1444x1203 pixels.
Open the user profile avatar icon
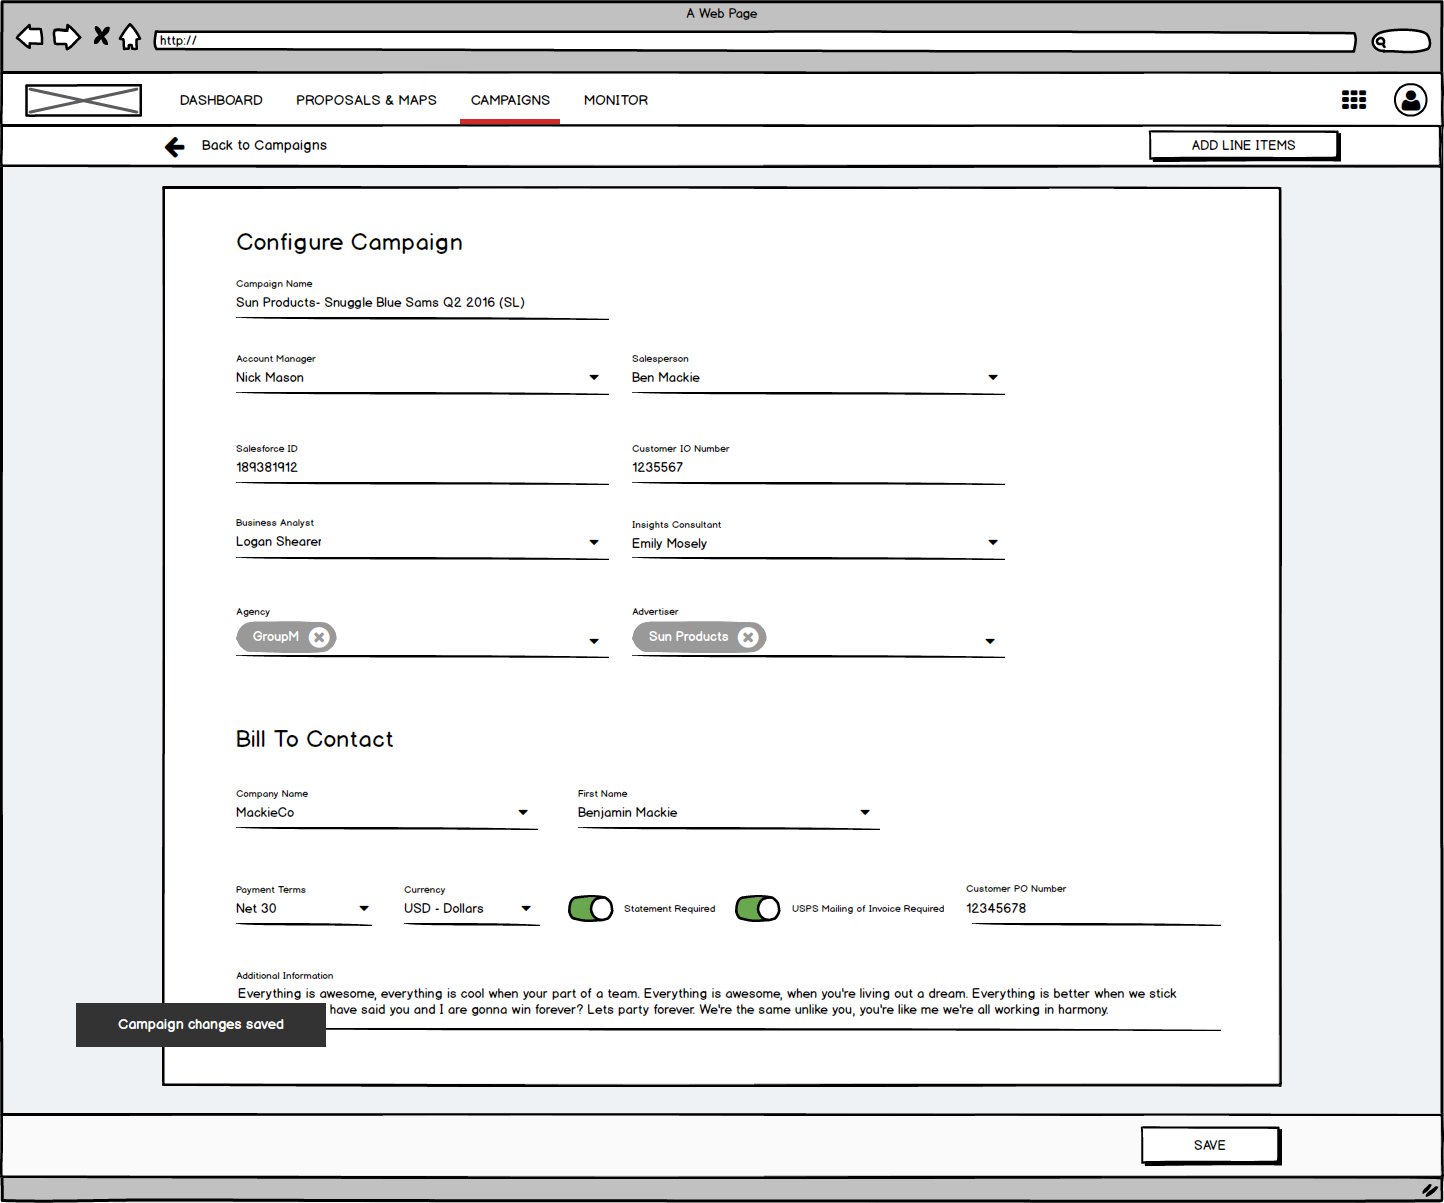(1410, 100)
